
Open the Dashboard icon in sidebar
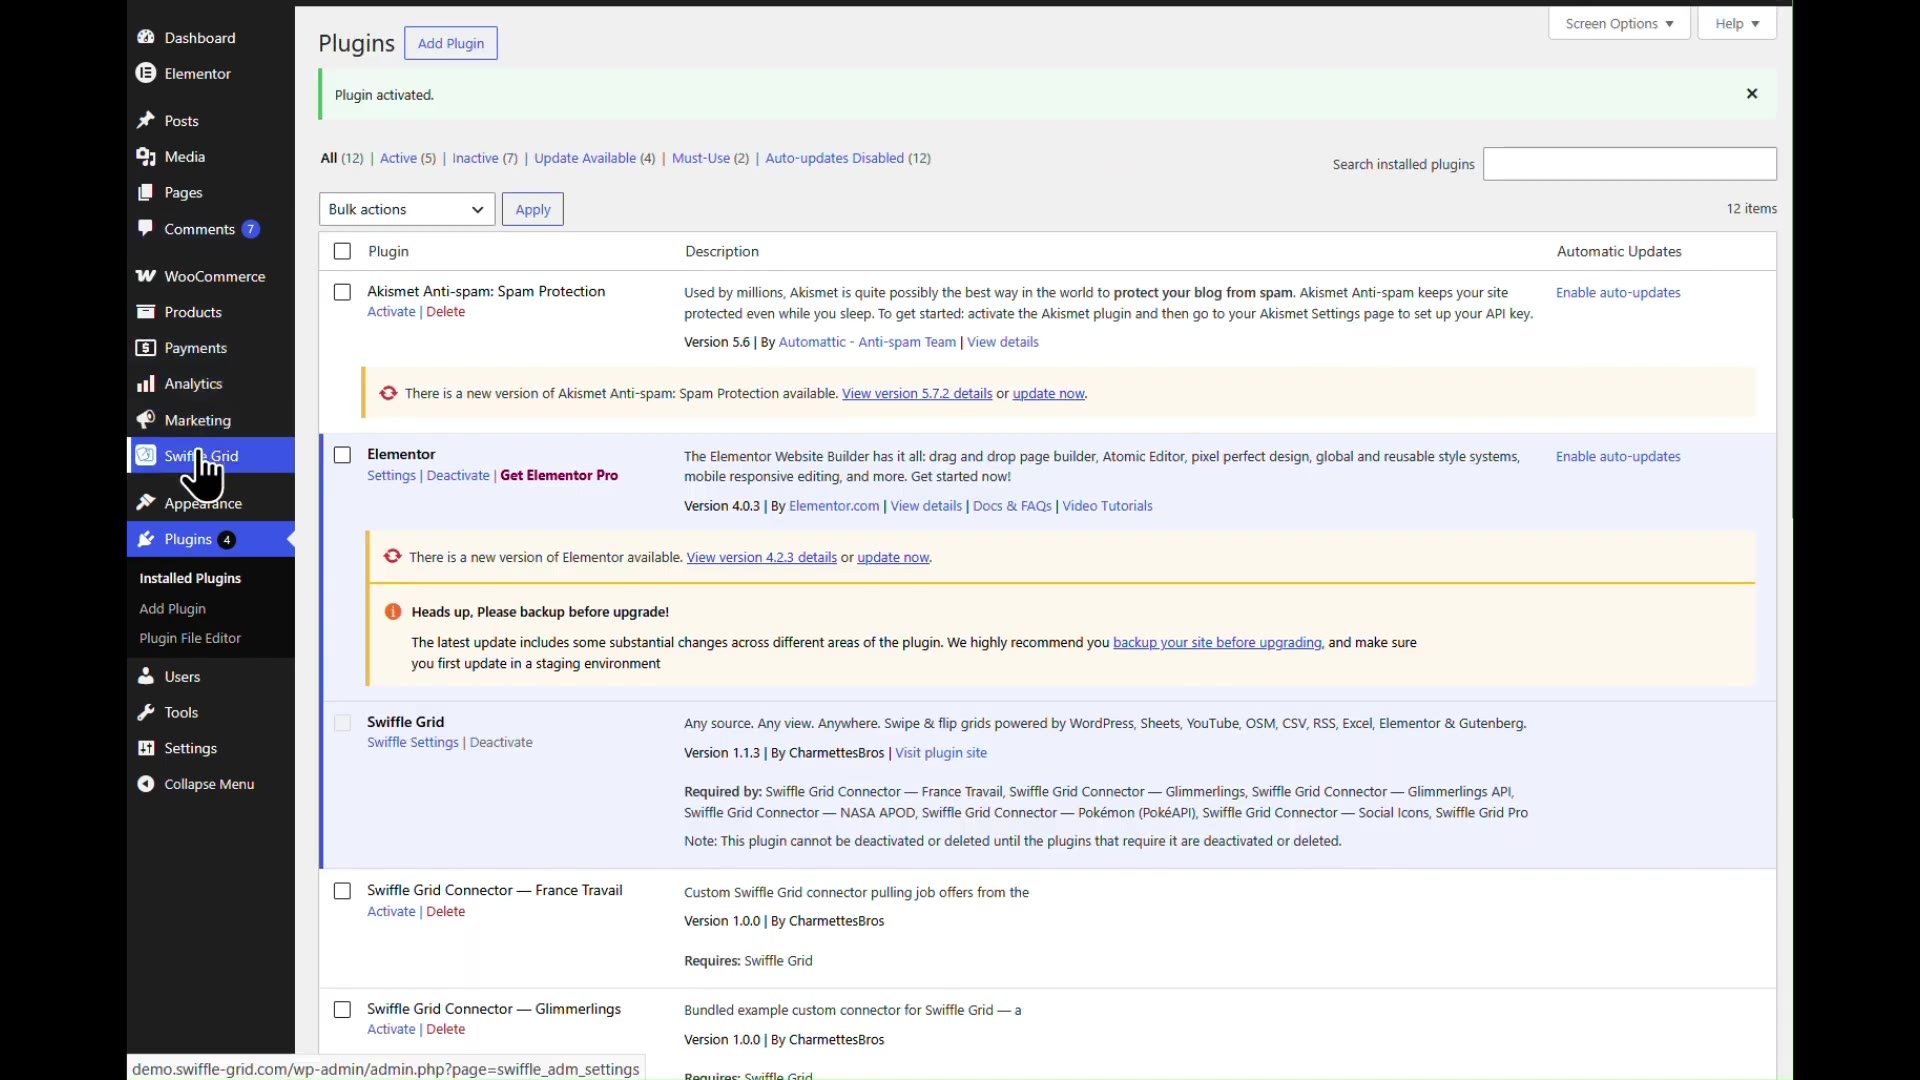point(146,37)
